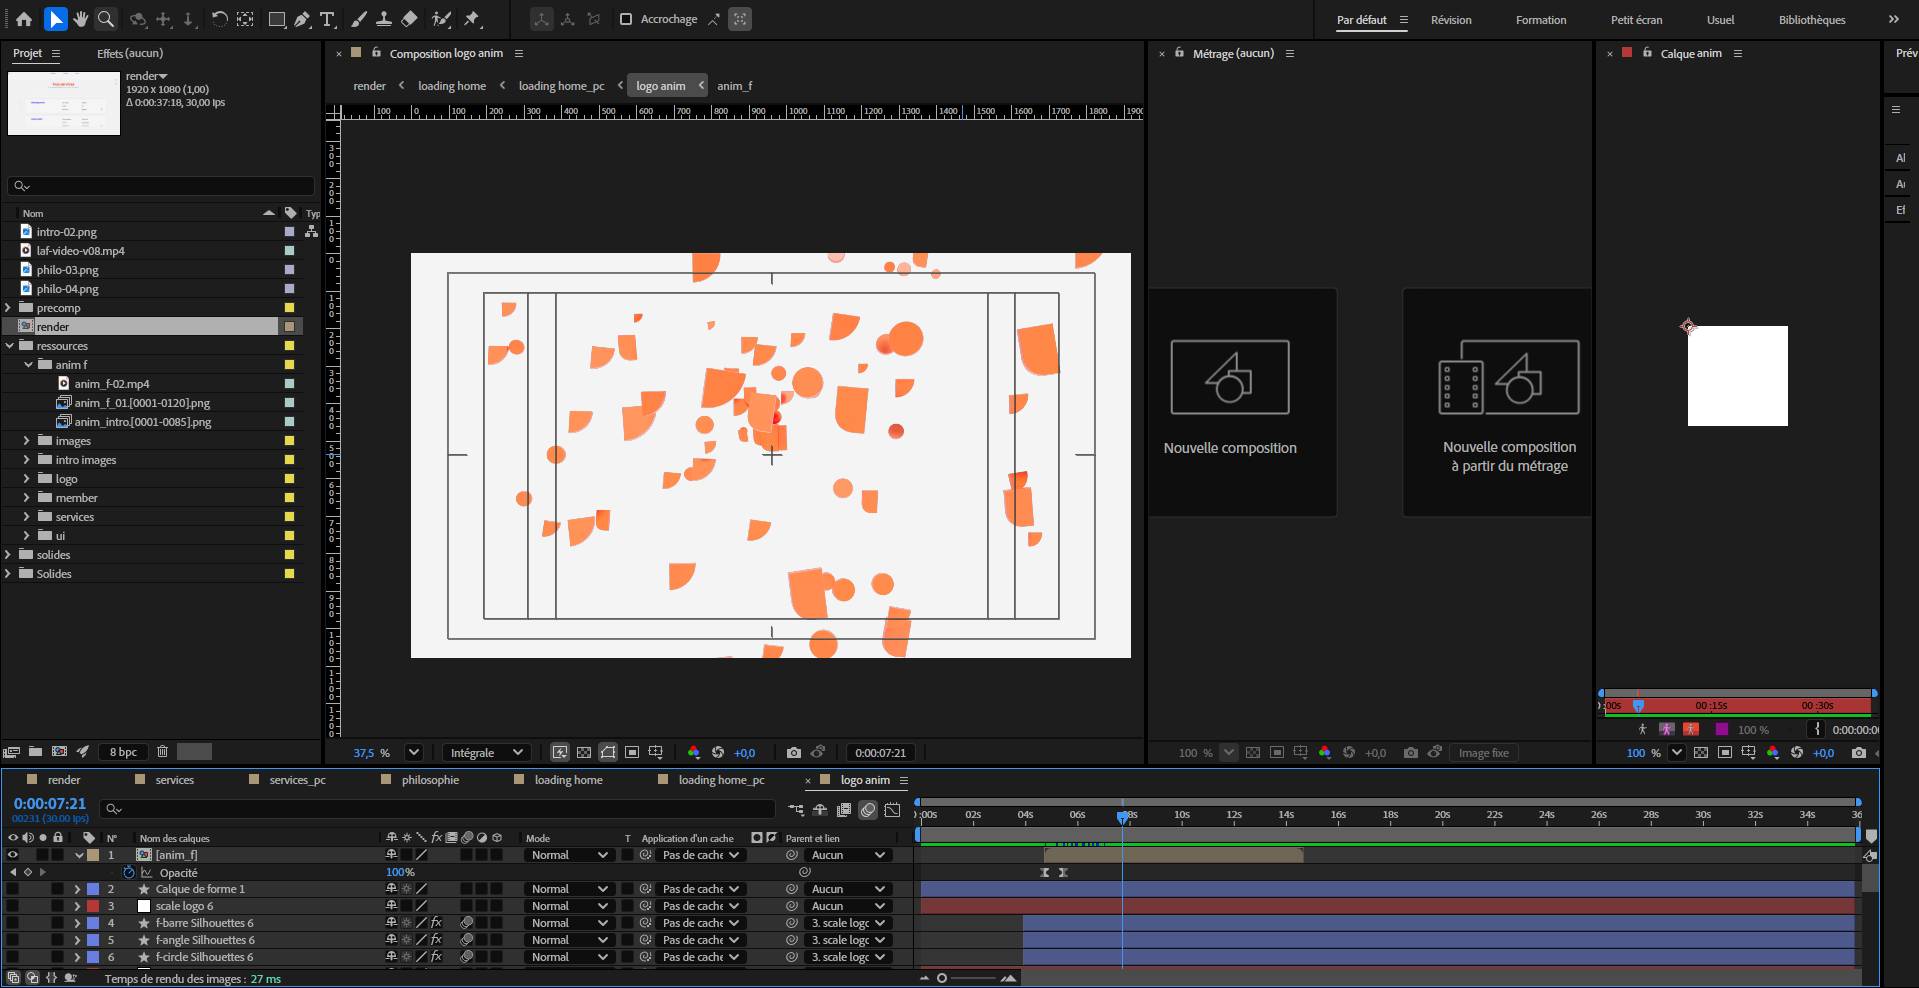
Task: Select the Clone Stamp tool
Action: click(x=383, y=19)
